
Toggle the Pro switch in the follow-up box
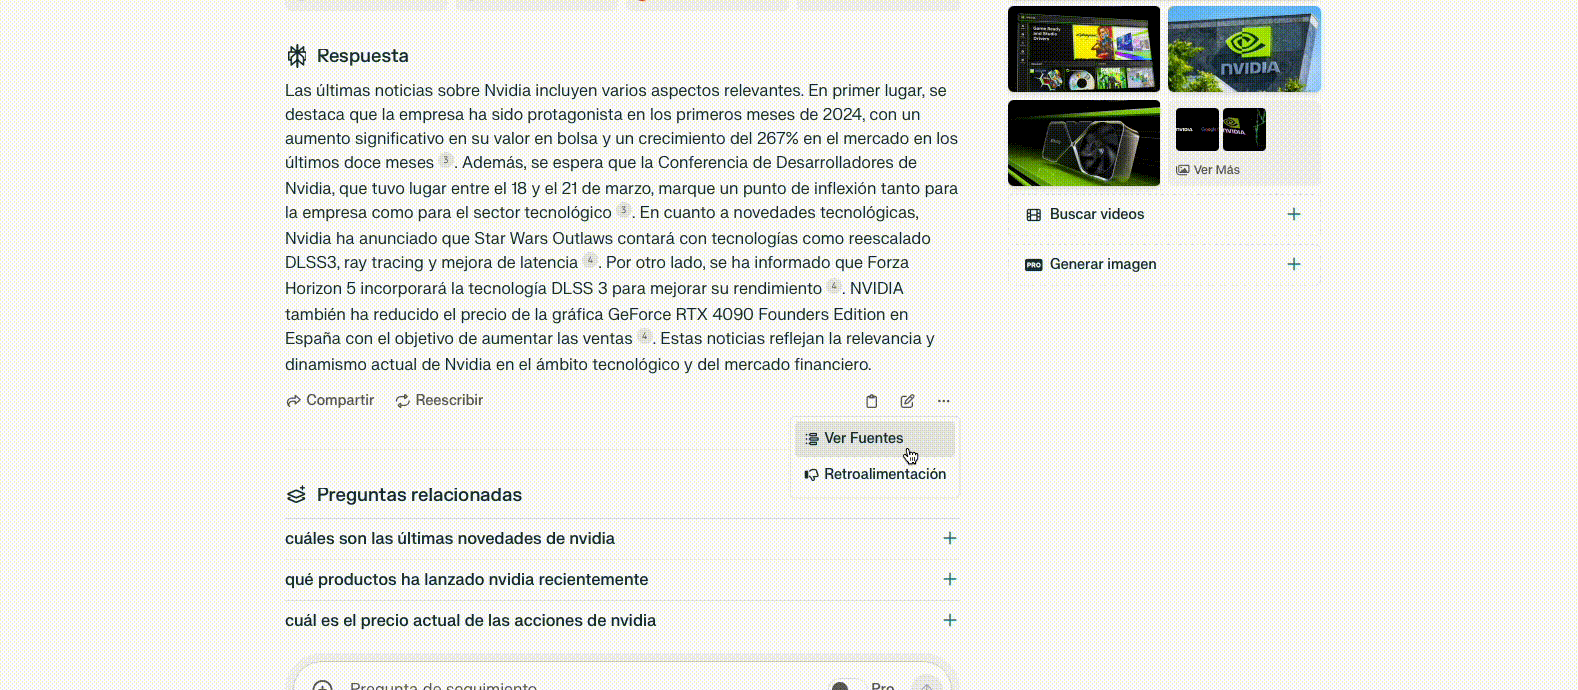(x=848, y=686)
